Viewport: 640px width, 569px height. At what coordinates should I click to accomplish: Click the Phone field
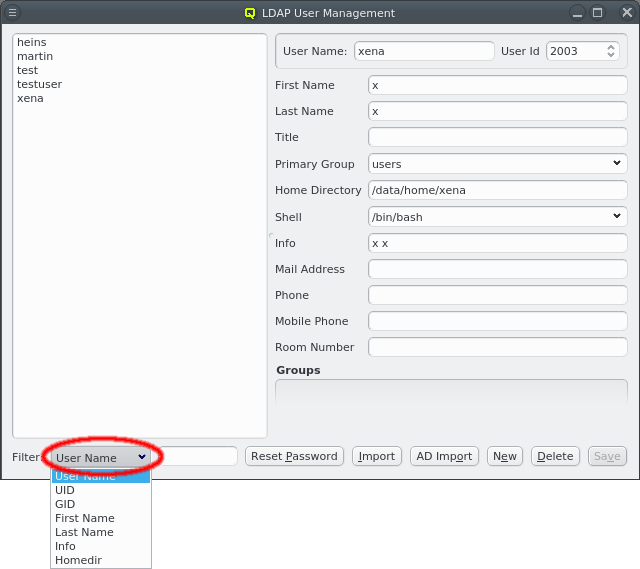tap(498, 295)
